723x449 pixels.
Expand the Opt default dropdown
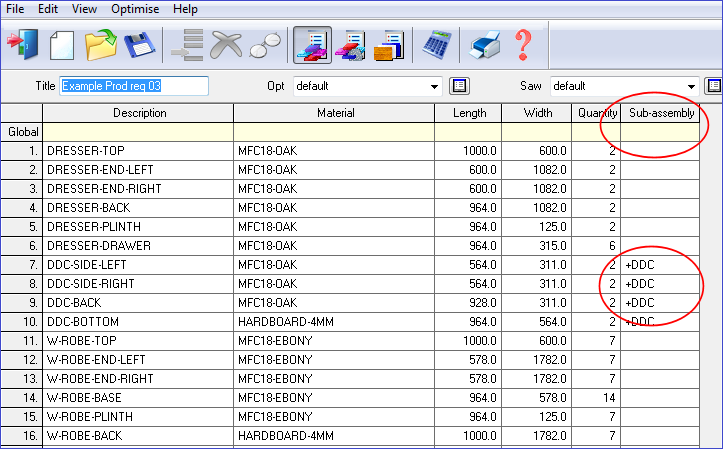433,87
